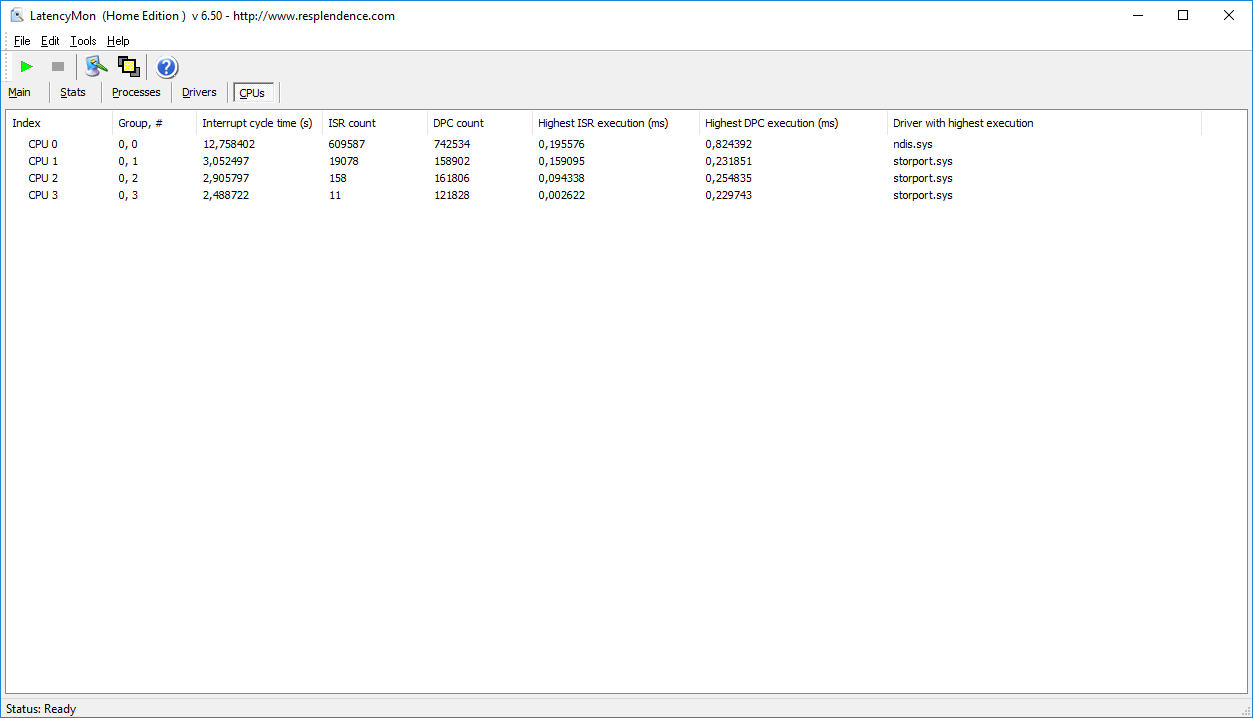Switch to the Drivers tab

199,92
